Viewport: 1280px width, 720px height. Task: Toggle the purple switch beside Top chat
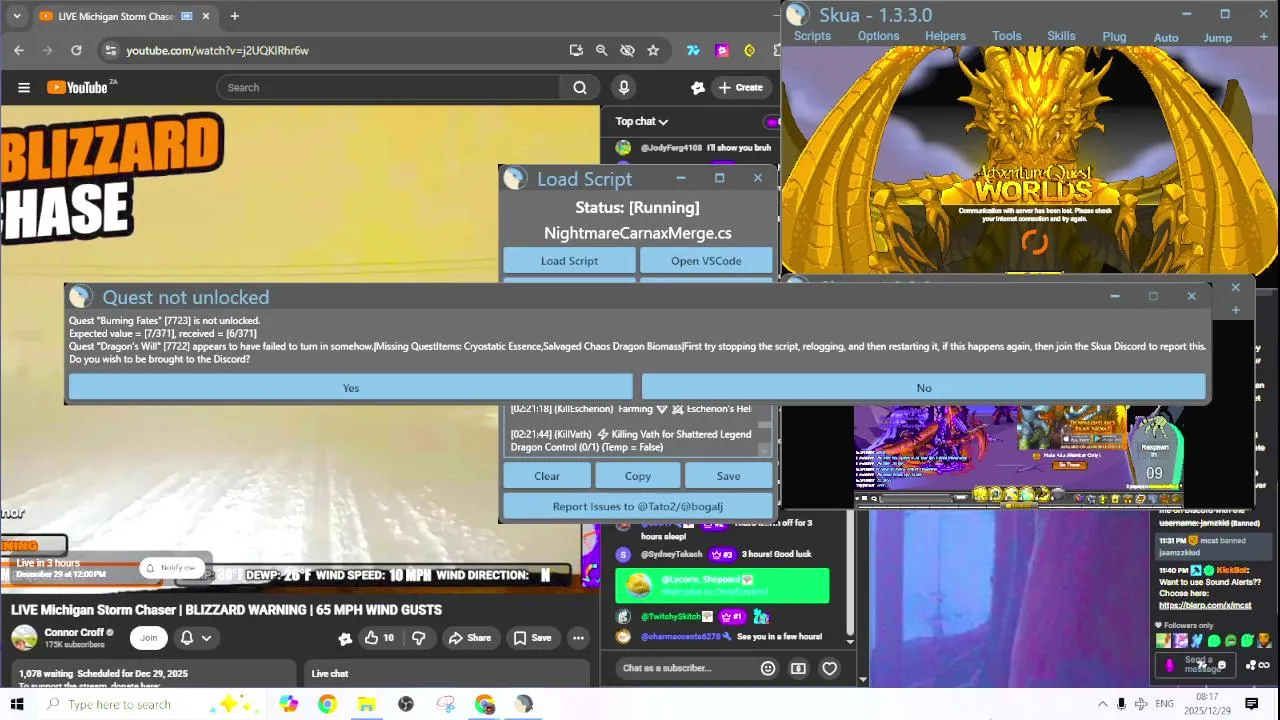tap(772, 122)
